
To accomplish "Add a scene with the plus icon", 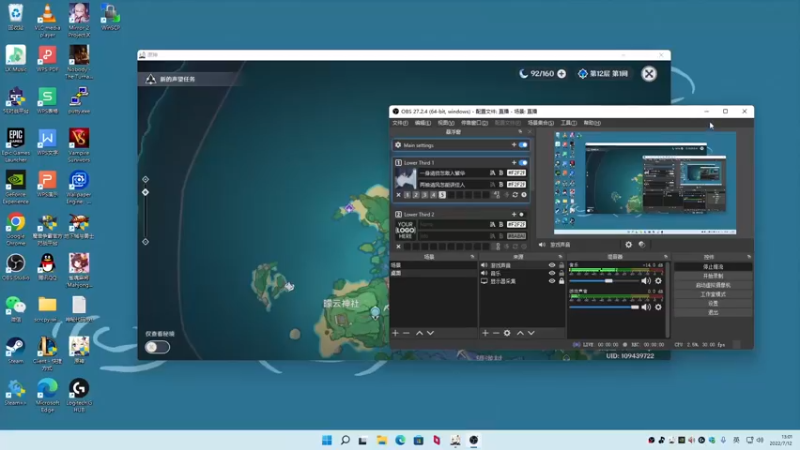I will [395, 333].
